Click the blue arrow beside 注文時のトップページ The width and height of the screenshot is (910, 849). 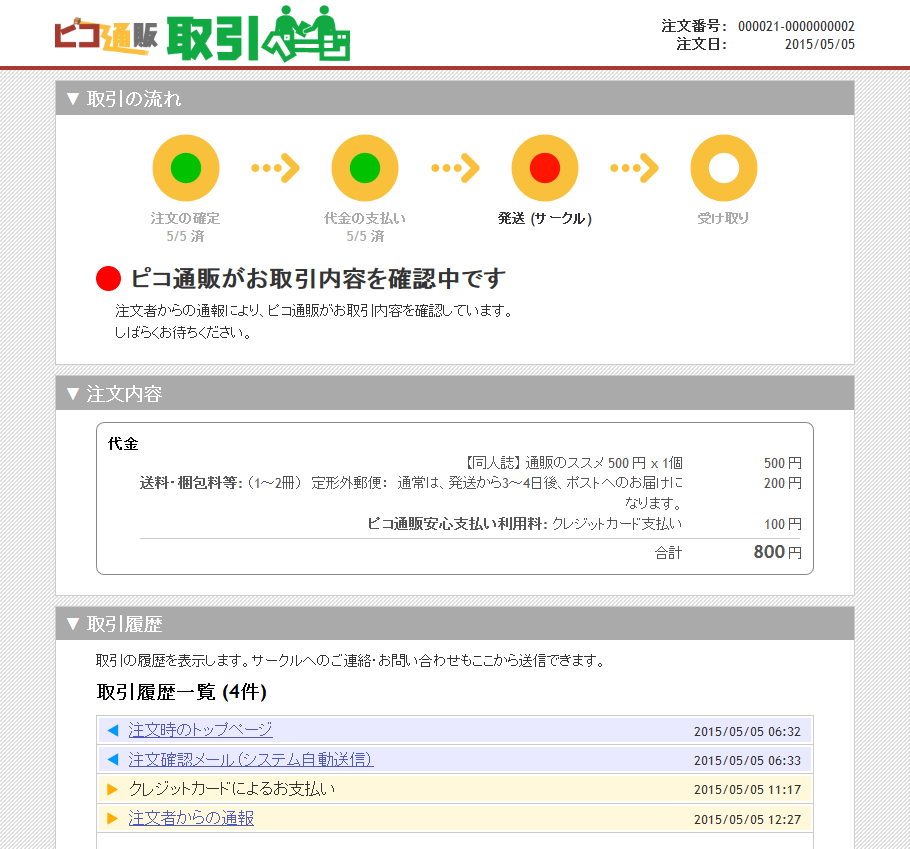pos(112,731)
